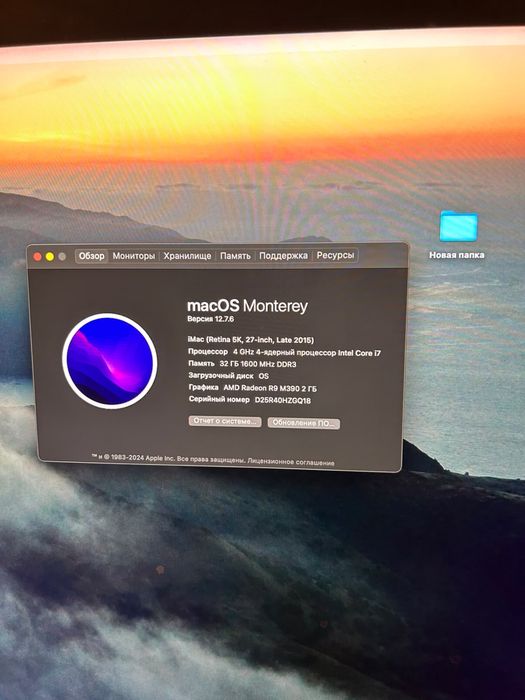Screen dimensions: 525x700
Task: Click the Загрузочный диск OS line
Action: (x=229, y=376)
